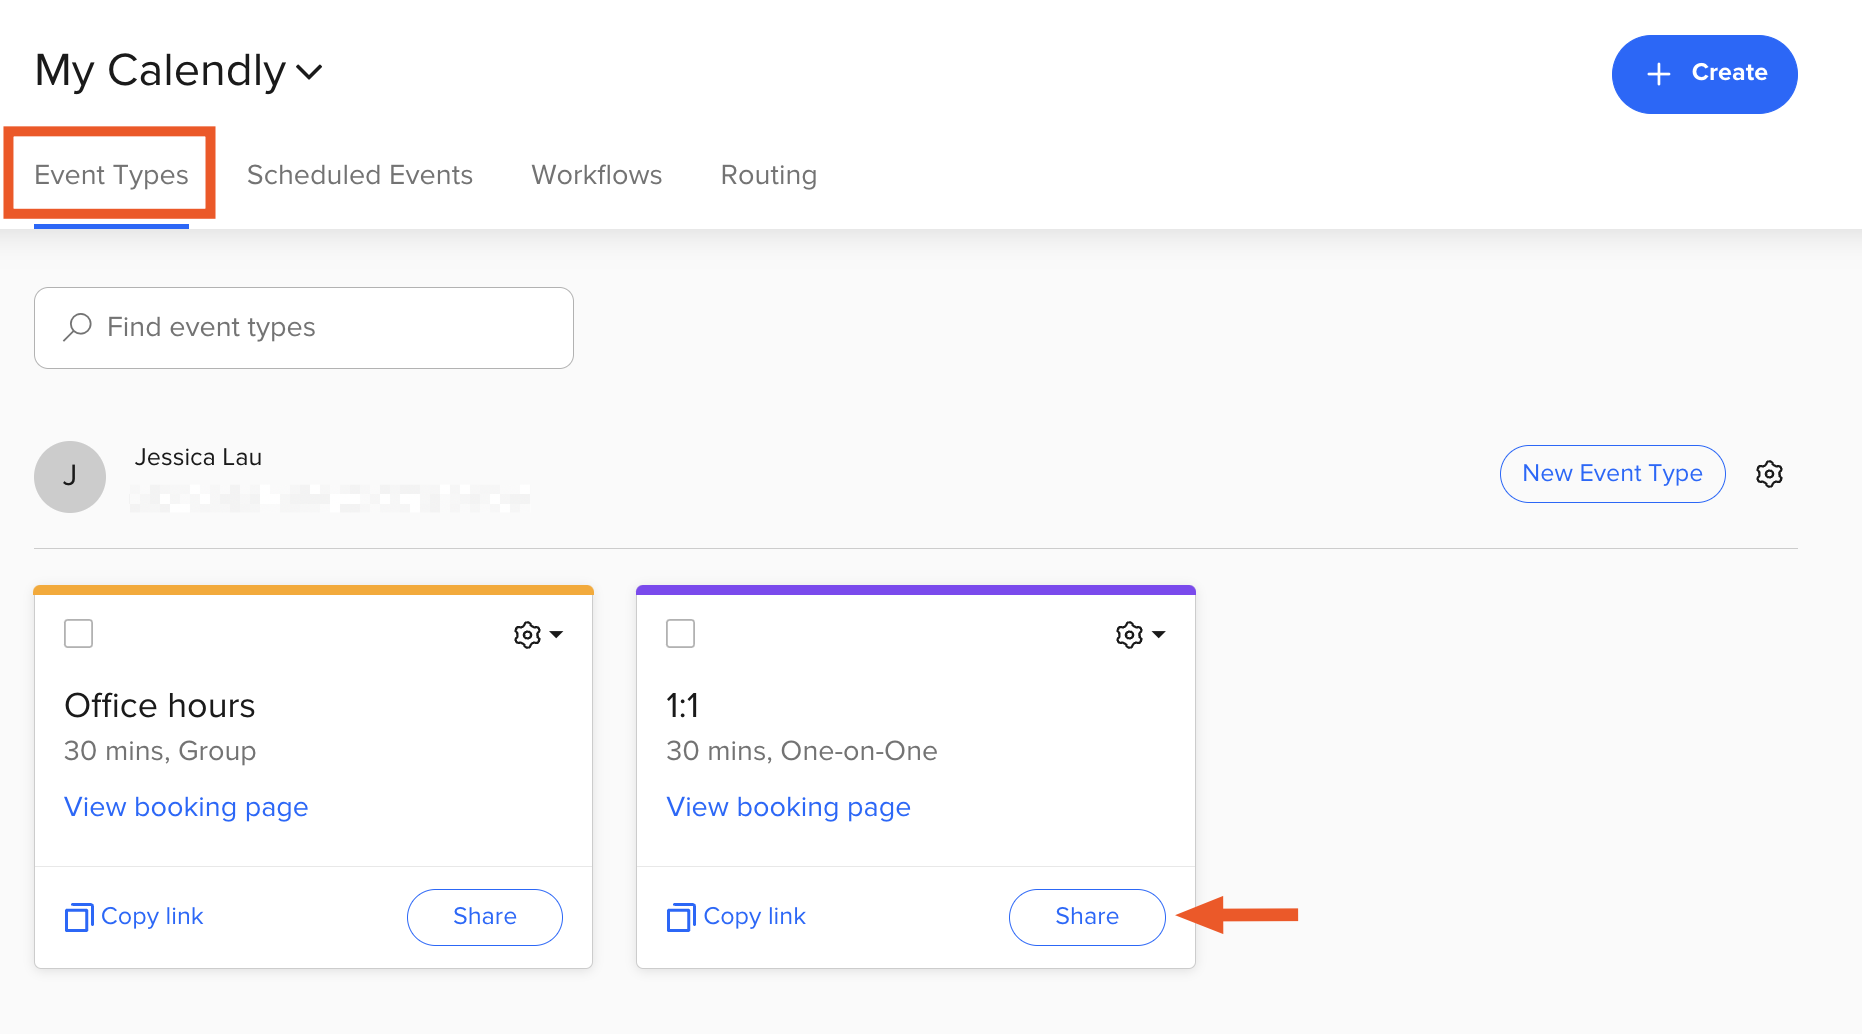
Task: Select the Routing tab
Action: pos(769,175)
